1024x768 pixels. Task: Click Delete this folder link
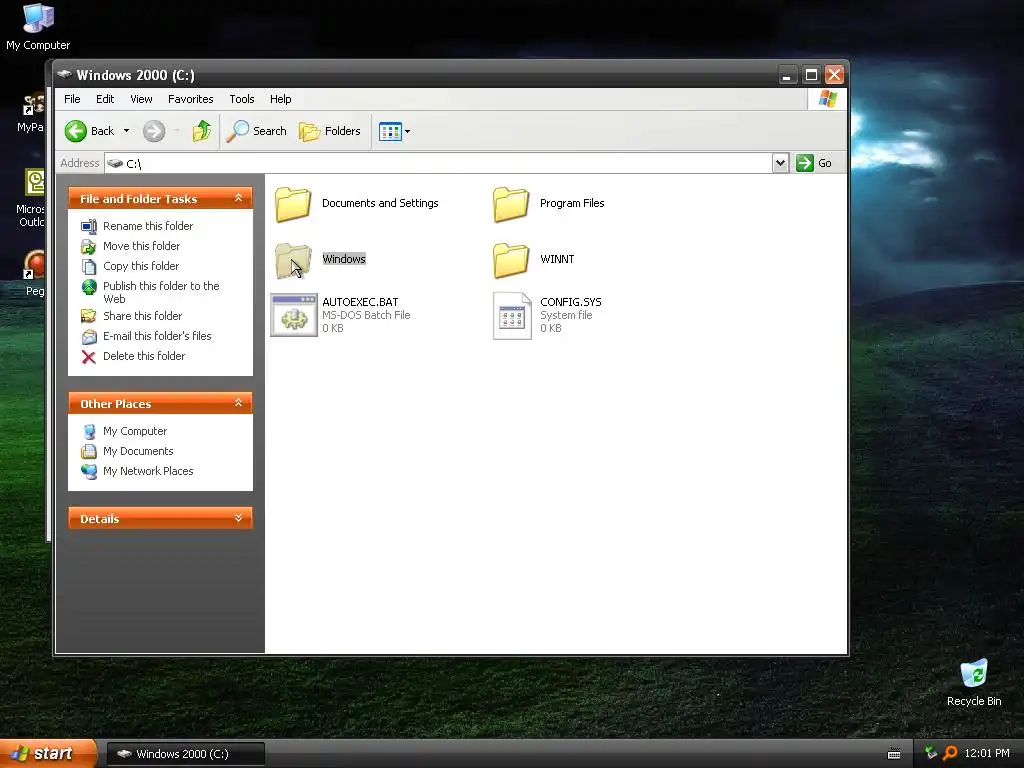[x=144, y=357]
